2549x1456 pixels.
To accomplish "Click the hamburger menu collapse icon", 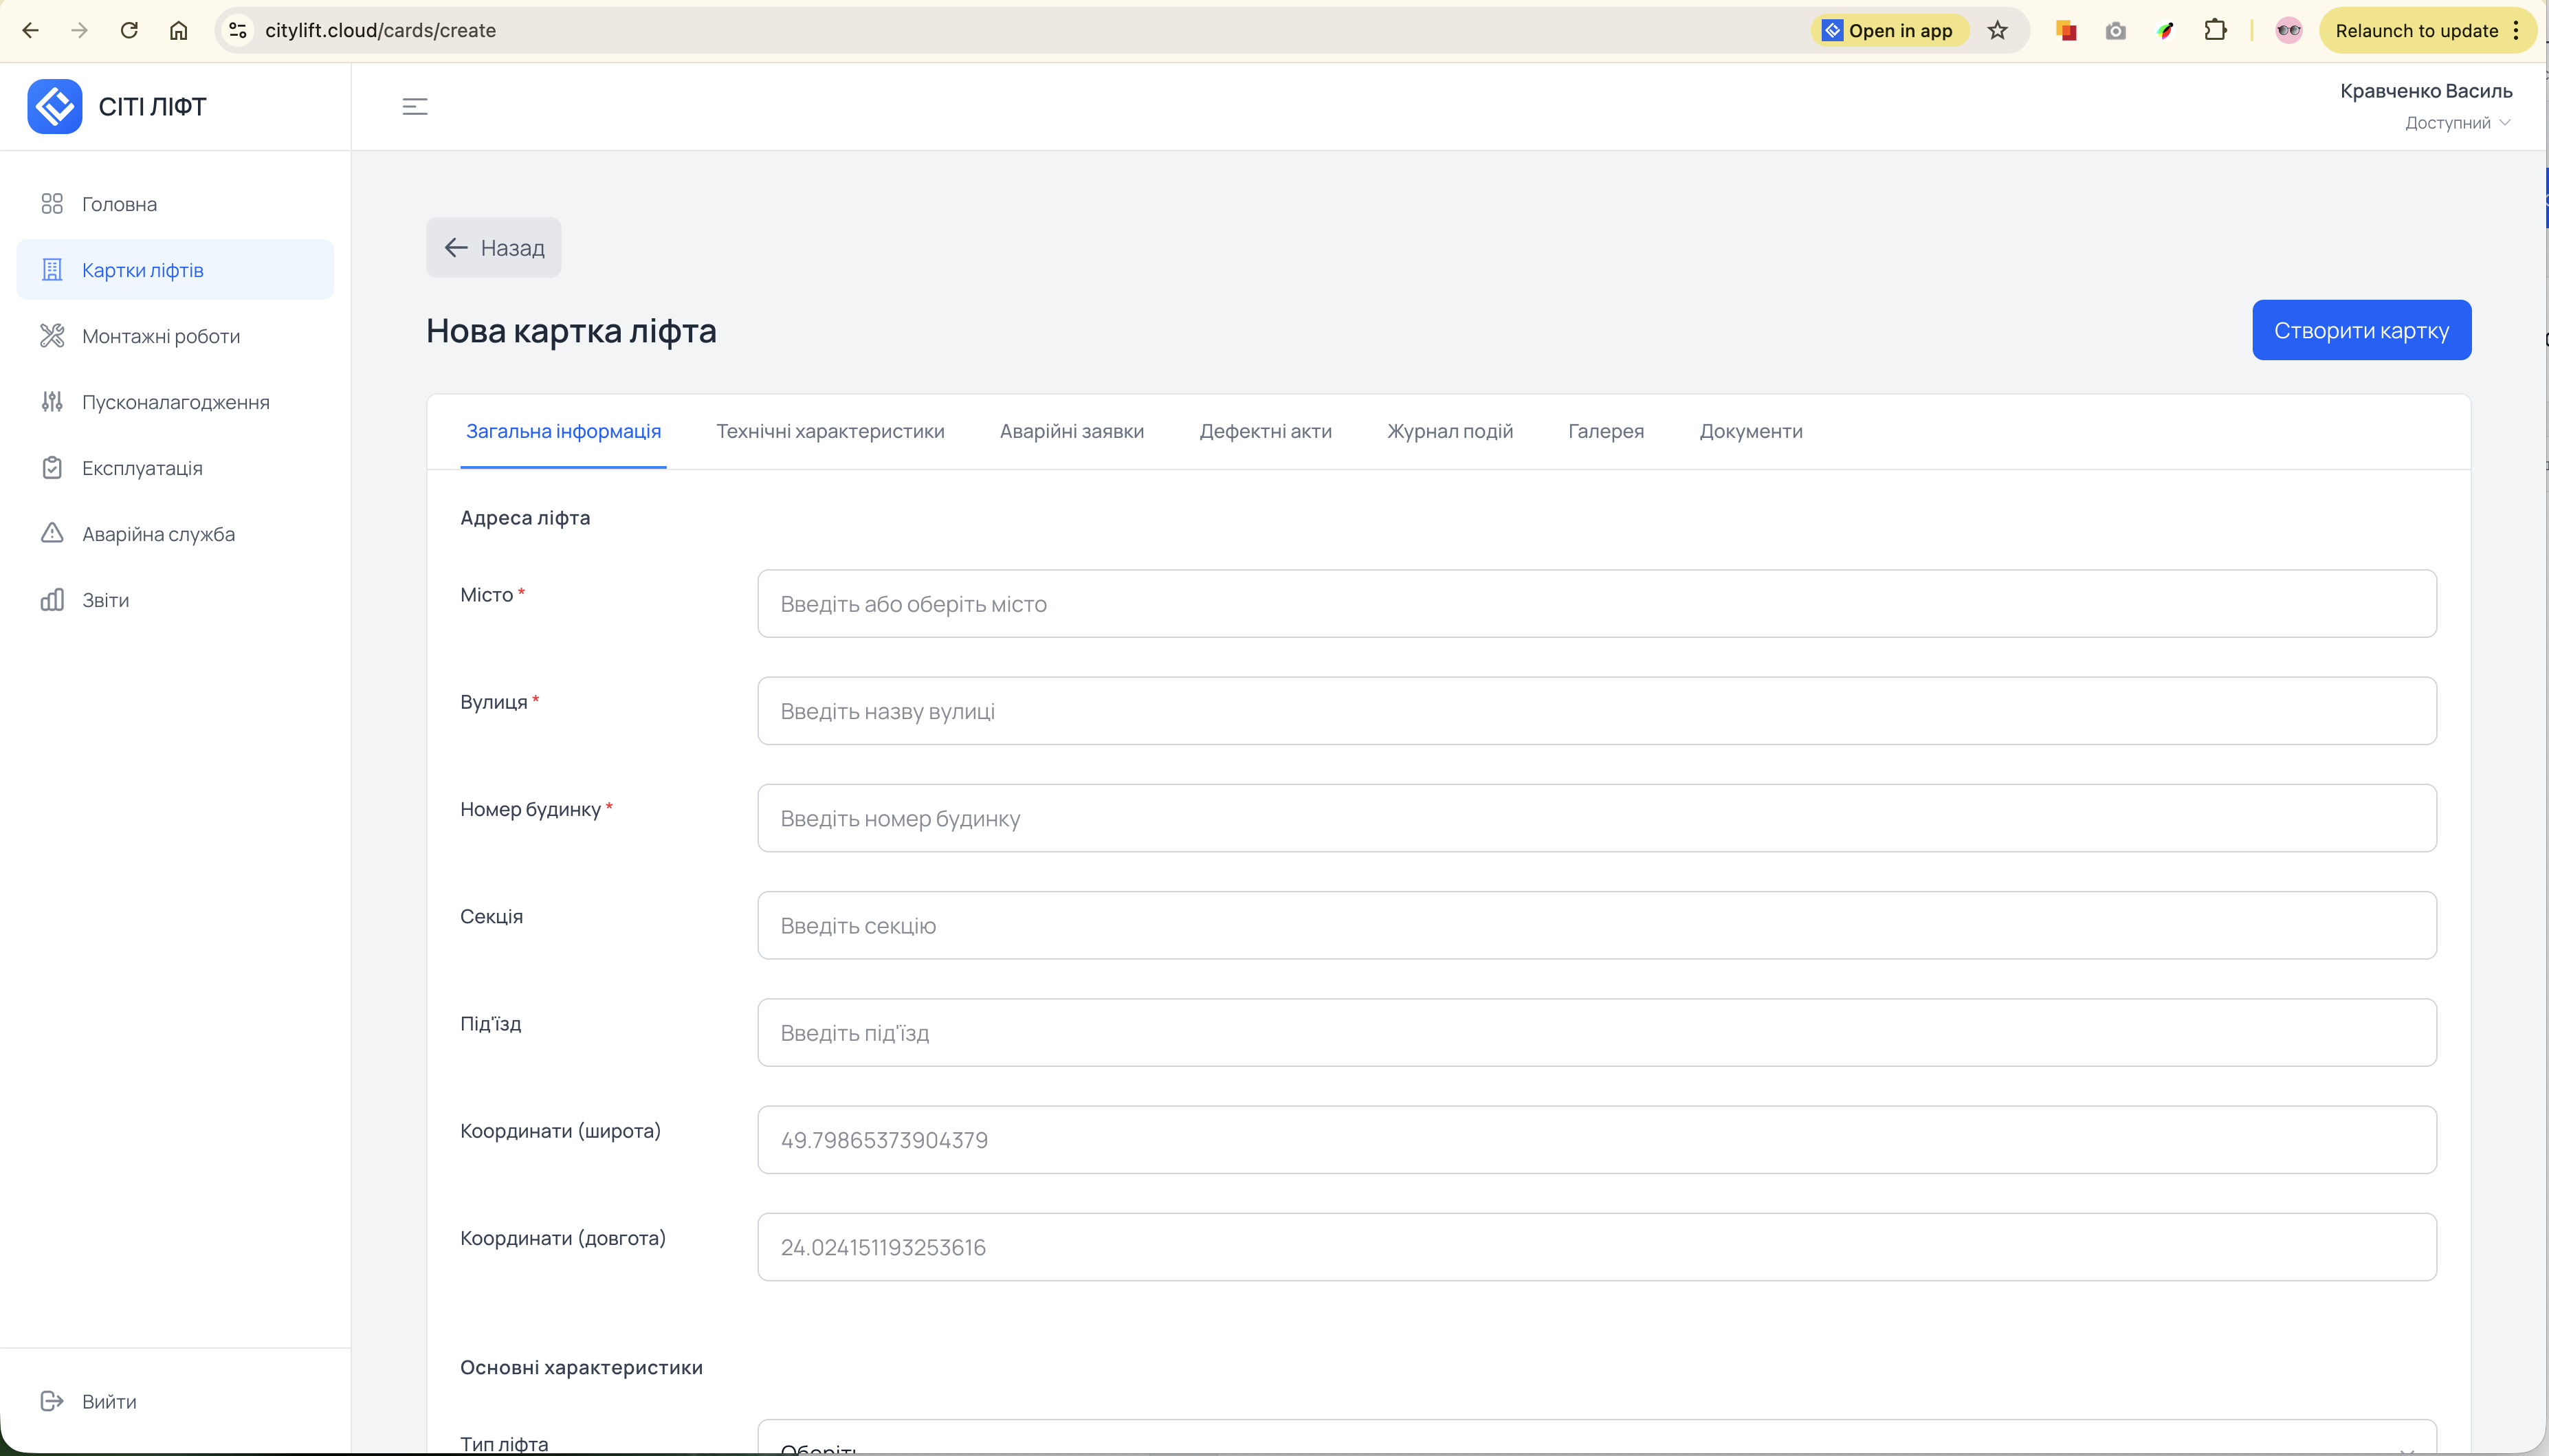I will [x=414, y=107].
